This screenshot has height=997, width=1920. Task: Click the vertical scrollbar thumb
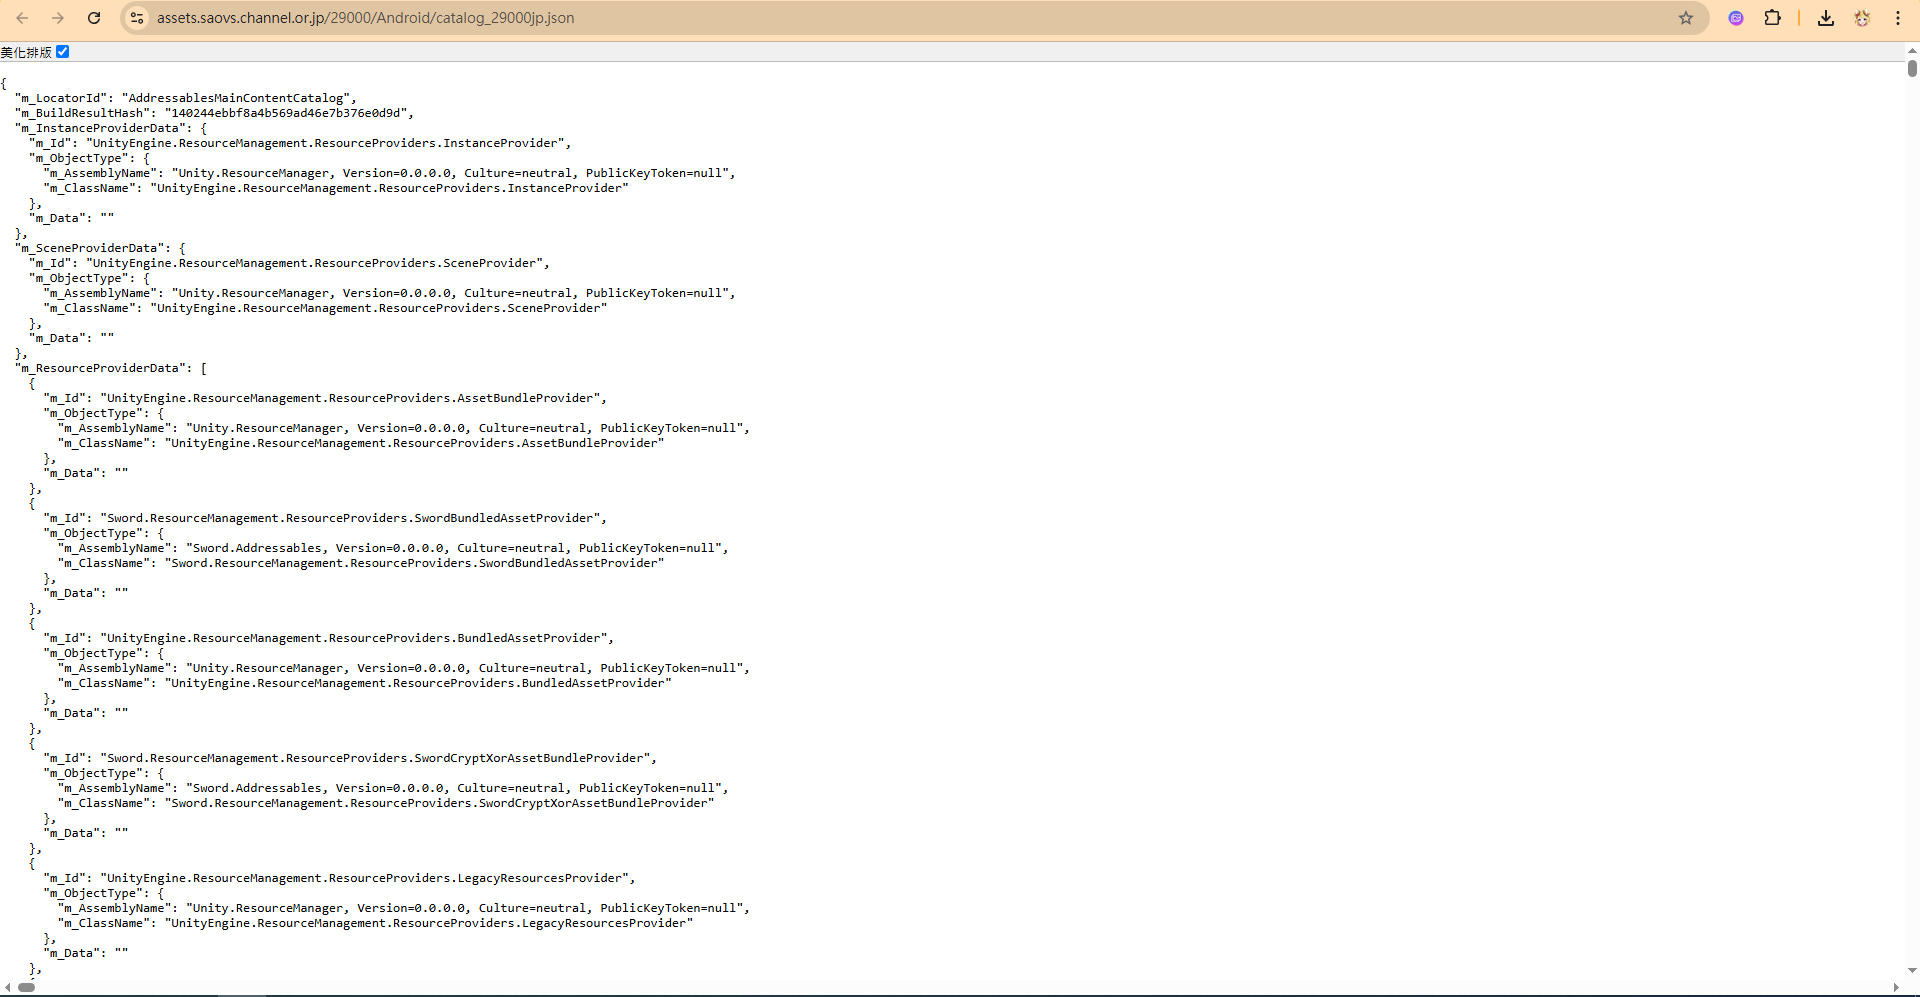click(x=1912, y=68)
